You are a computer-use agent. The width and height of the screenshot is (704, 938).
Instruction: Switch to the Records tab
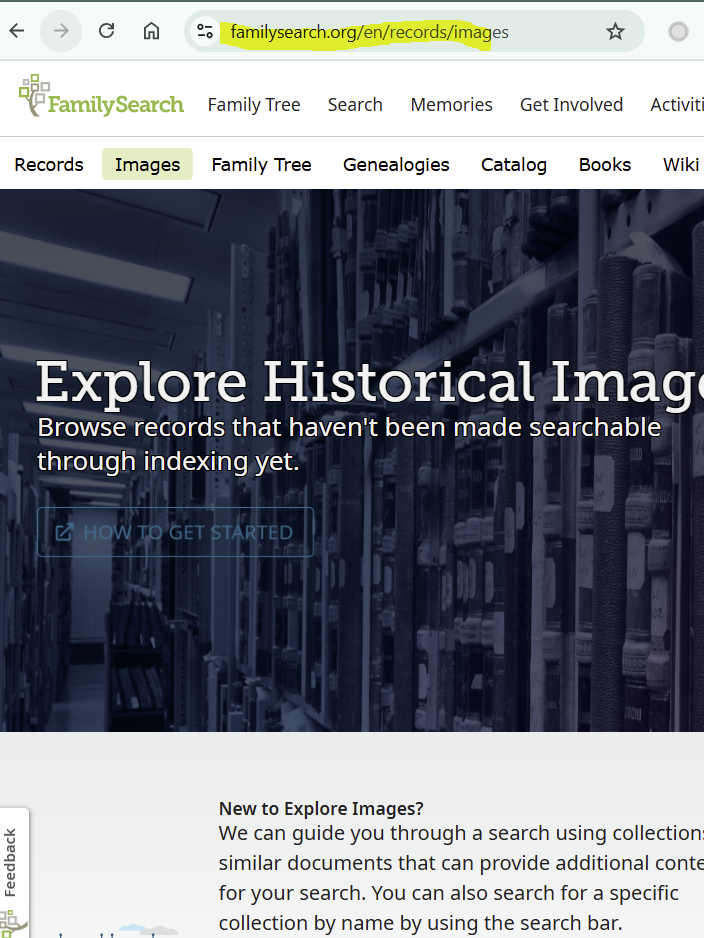pyautogui.click(x=49, y=165)
